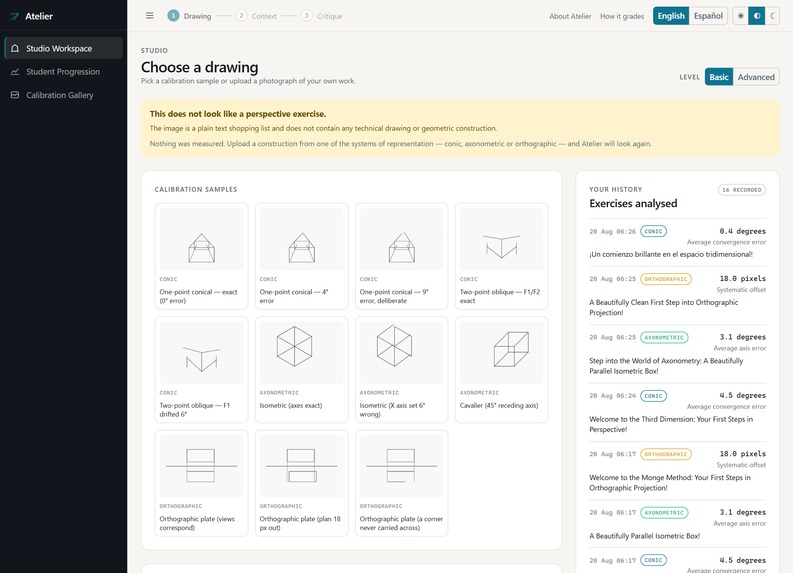Image resolution: width=793 pixels, height=573 pixels.
Task: Go to step 2 Context
Action: point(256,16)
